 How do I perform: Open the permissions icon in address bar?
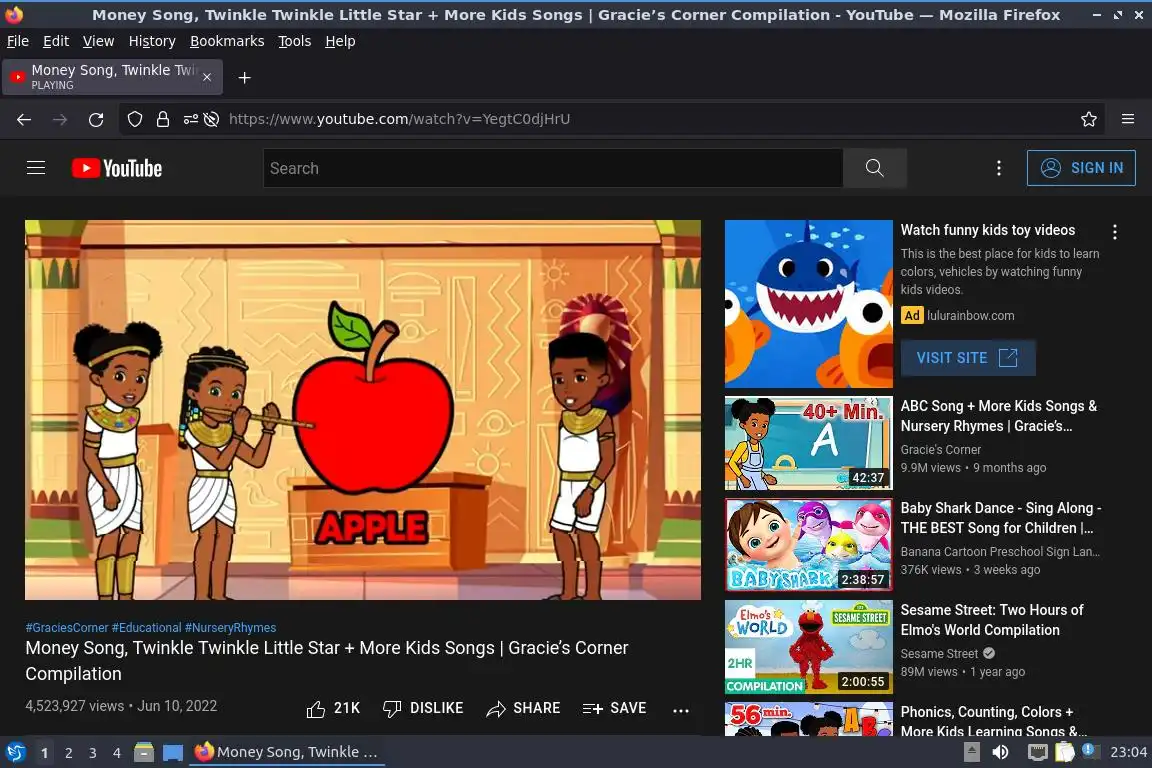pyautogui.click(x=190, y=119)
